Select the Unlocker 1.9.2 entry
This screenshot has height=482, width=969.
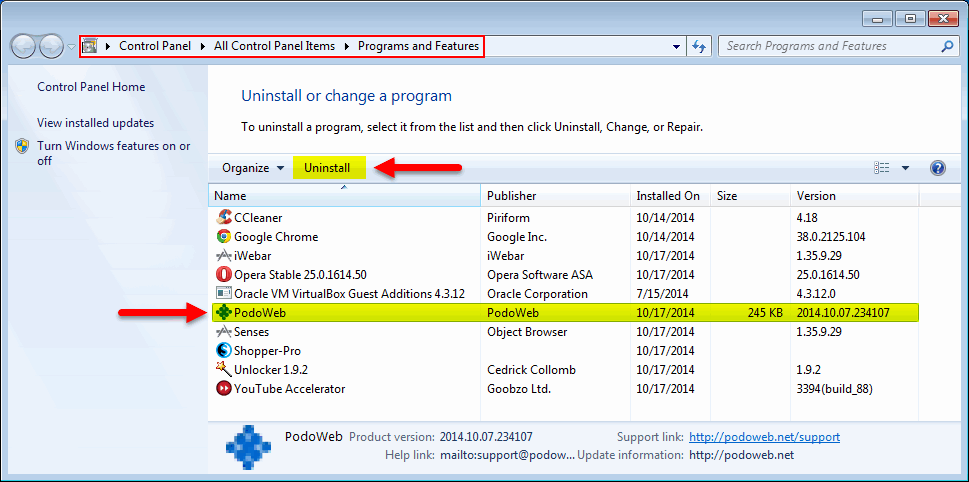pos(271,370)
